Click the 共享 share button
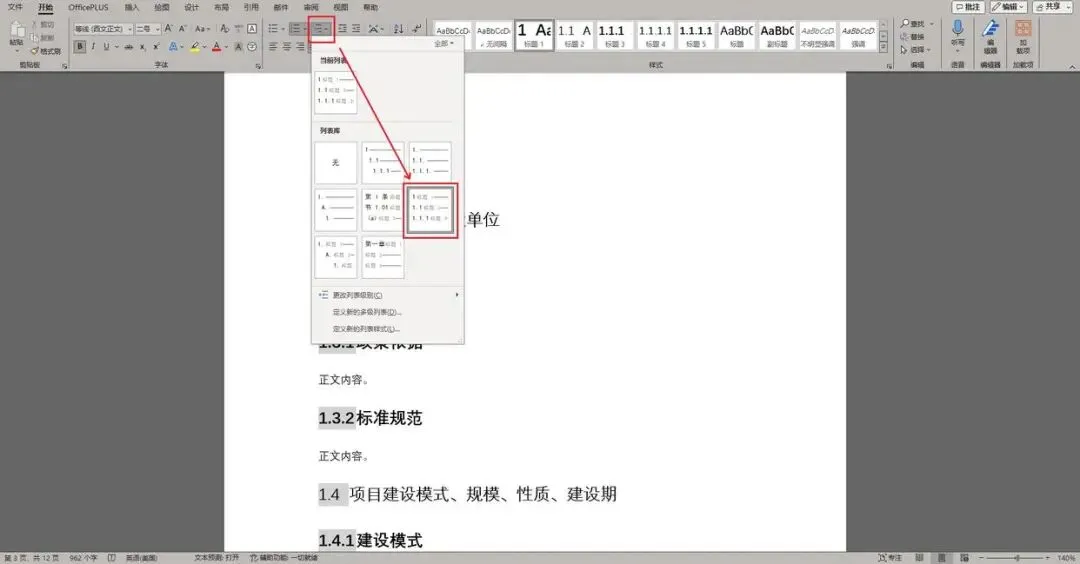1080x564 pixels. point(1050,7)
